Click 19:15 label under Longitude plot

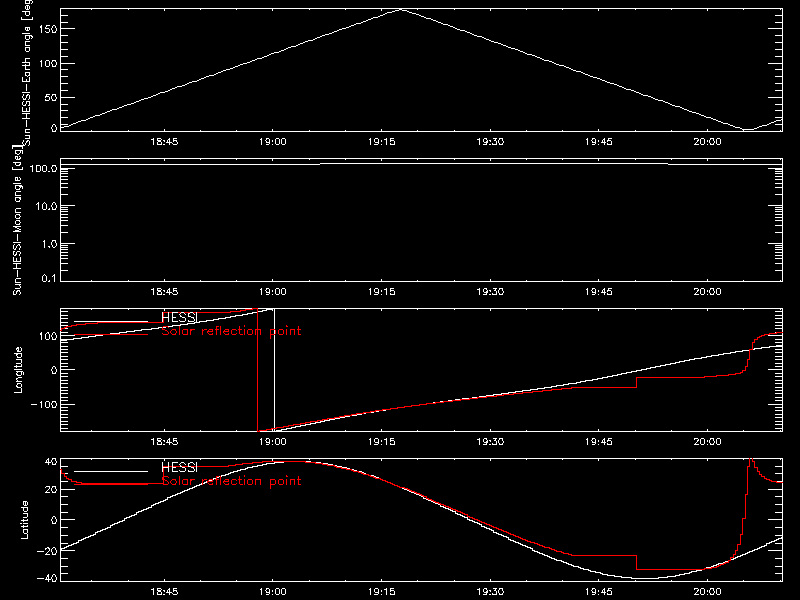point(382,441)
